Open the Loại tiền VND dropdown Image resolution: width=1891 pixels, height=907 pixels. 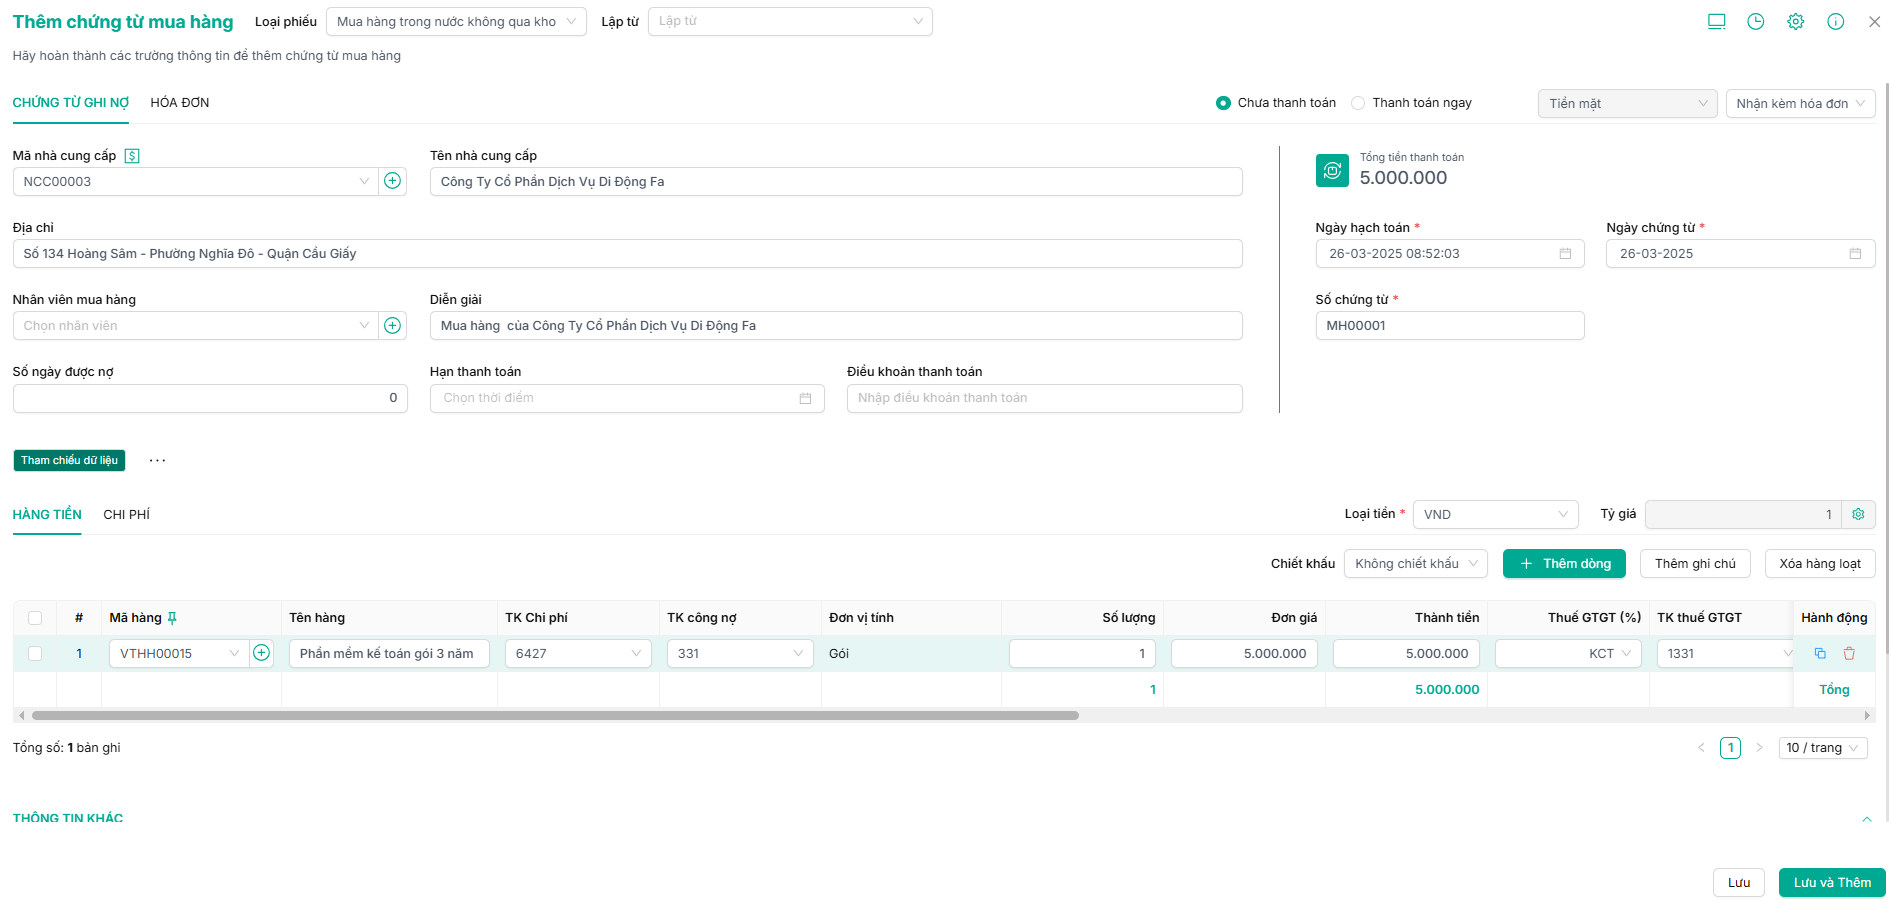click(x=1495, y=514)
